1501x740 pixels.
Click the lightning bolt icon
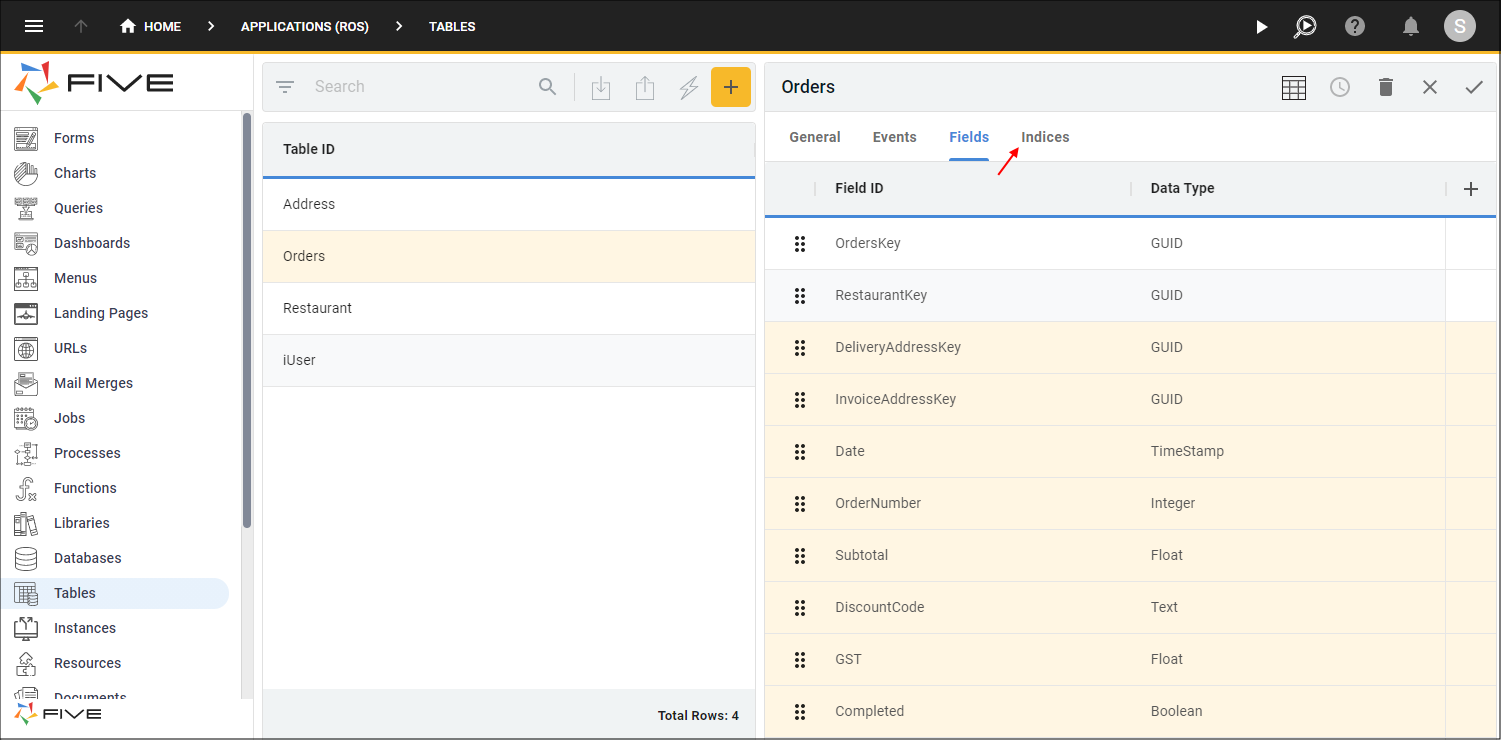click(x=689, y=88)
